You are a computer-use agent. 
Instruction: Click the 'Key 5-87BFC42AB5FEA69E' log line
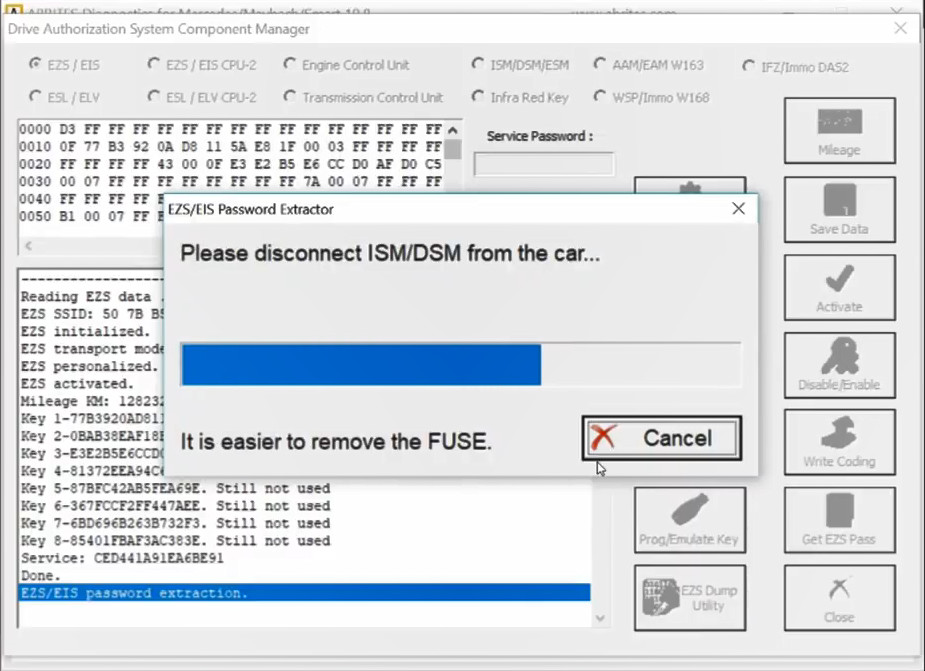175,489
